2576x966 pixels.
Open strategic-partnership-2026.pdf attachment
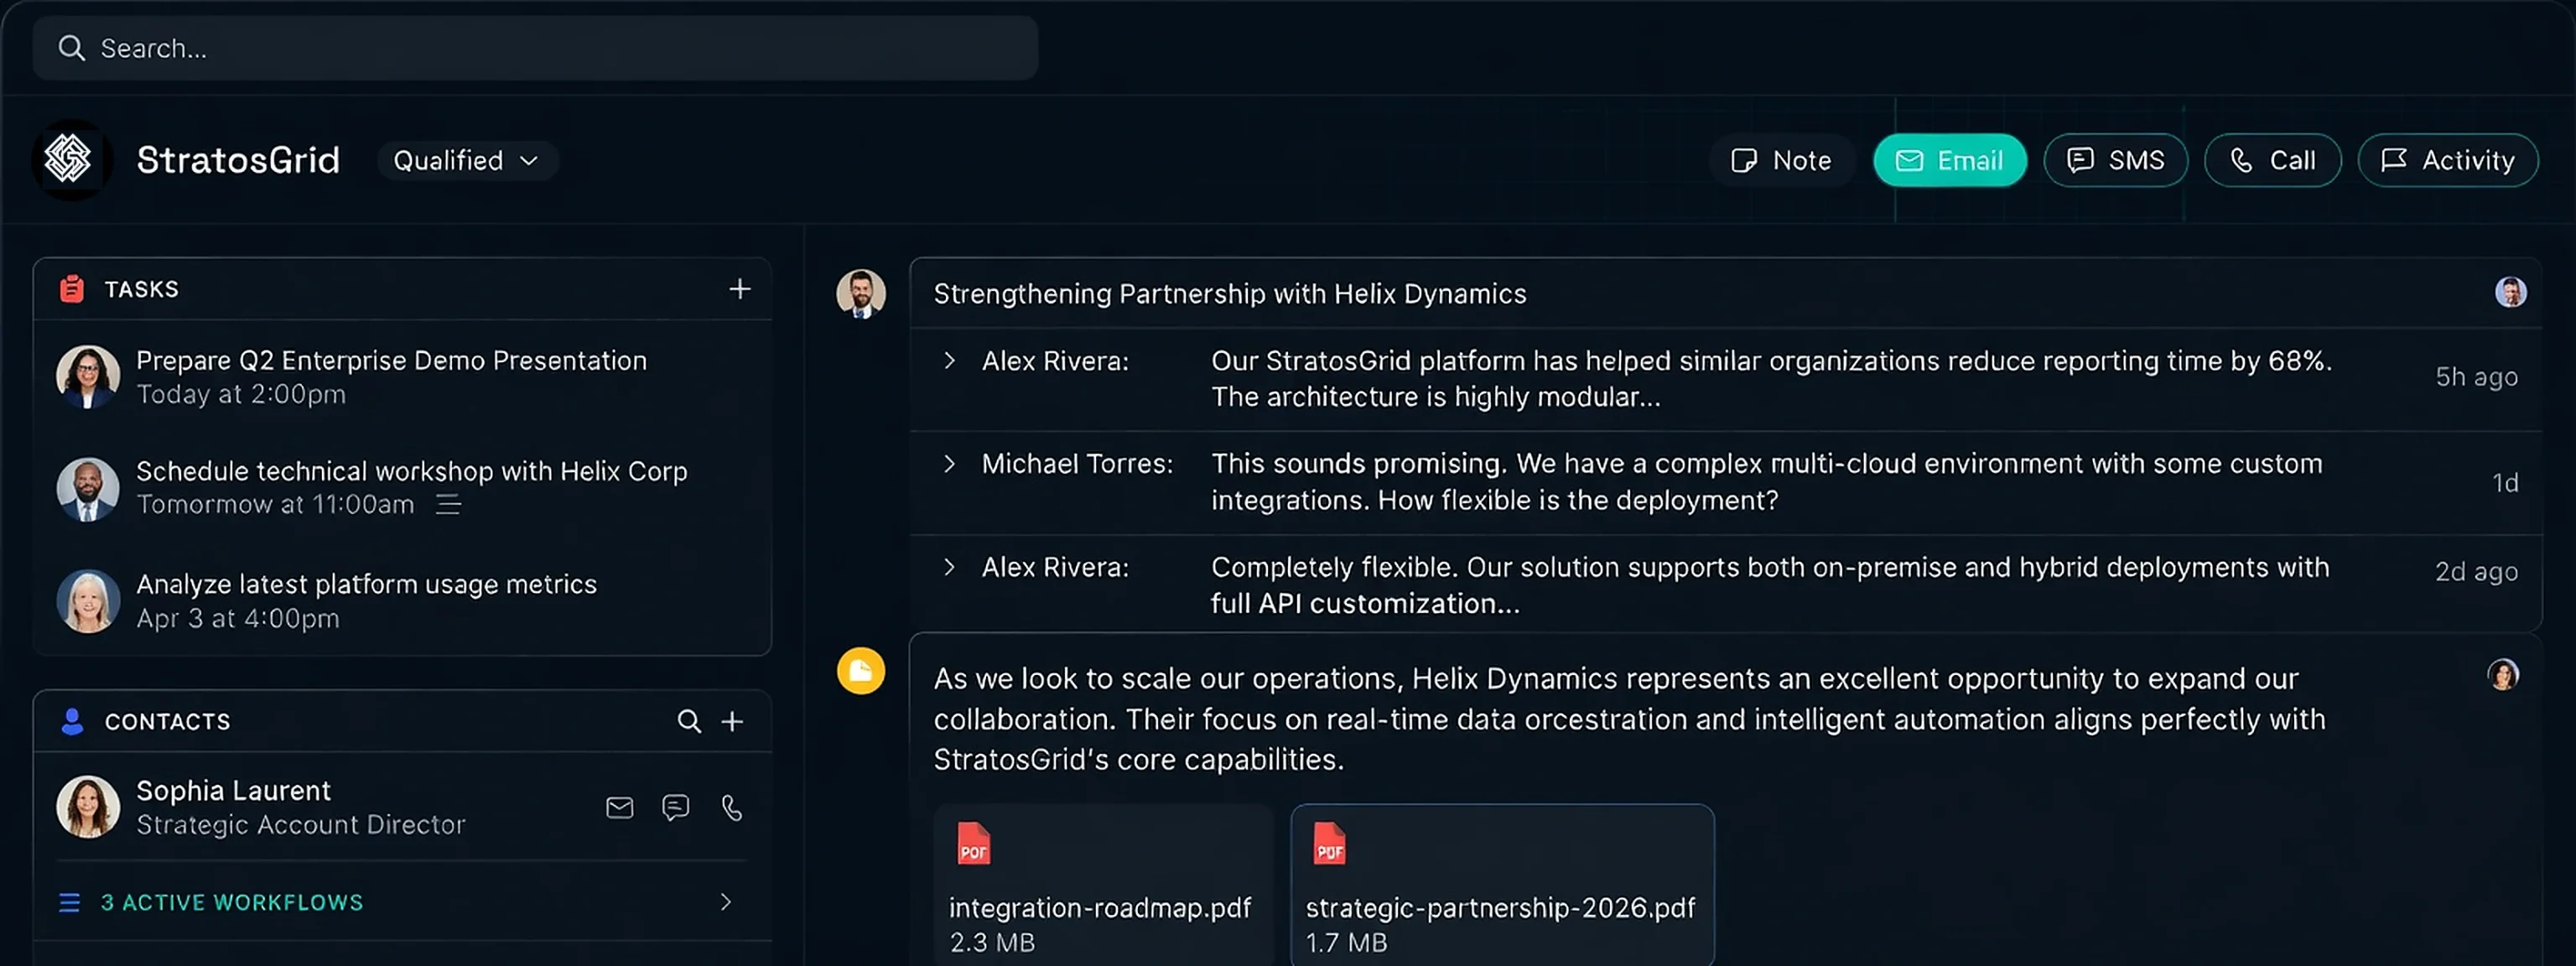click(1502, 885)
